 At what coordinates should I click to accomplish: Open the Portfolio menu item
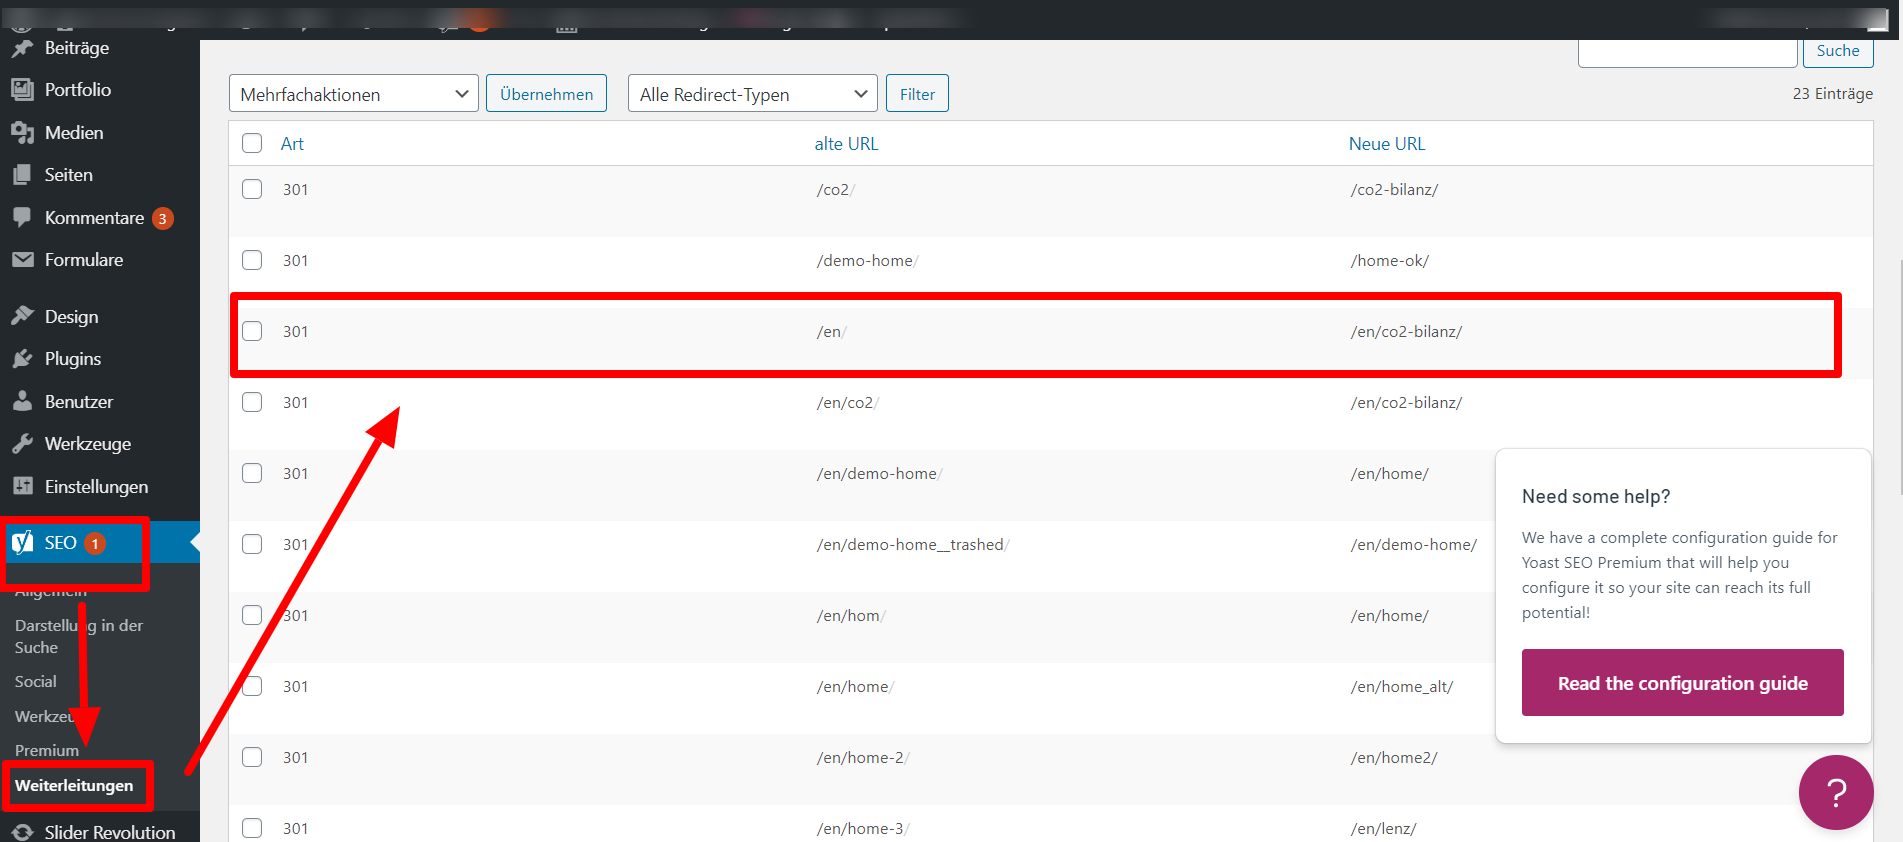(x=78, y=90)
